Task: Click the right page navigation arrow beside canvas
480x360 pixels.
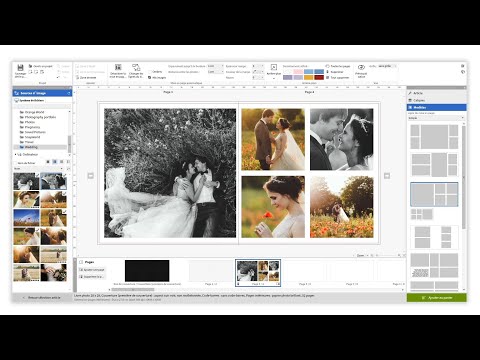Action: [x=387, y=176]
